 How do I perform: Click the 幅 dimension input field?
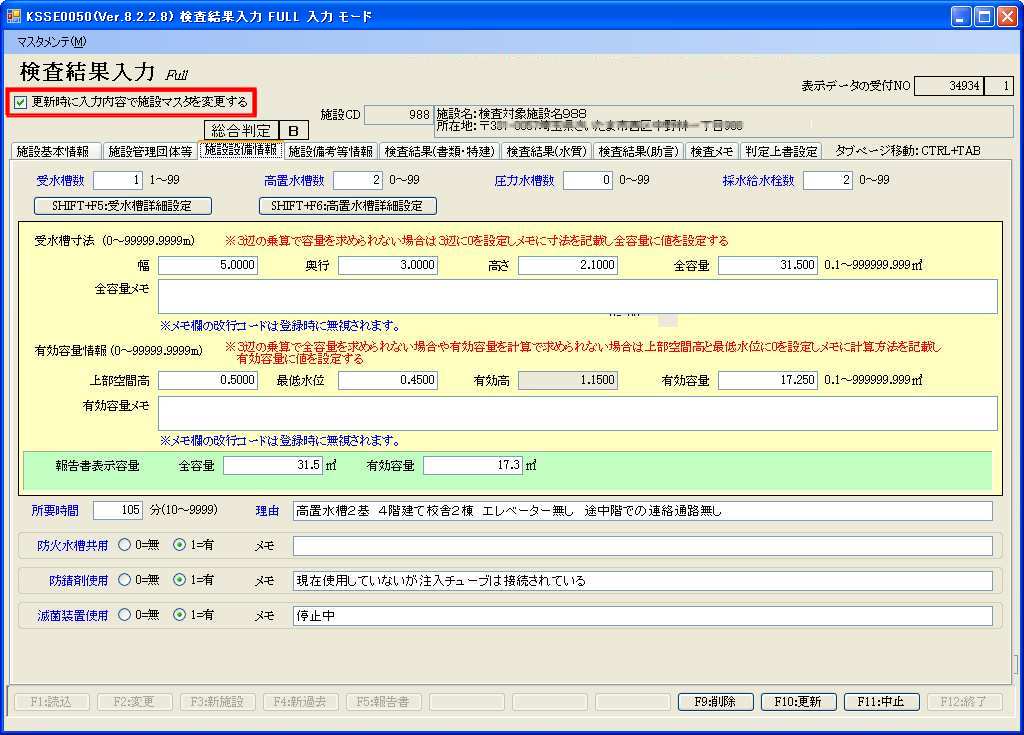coord(207,265)
